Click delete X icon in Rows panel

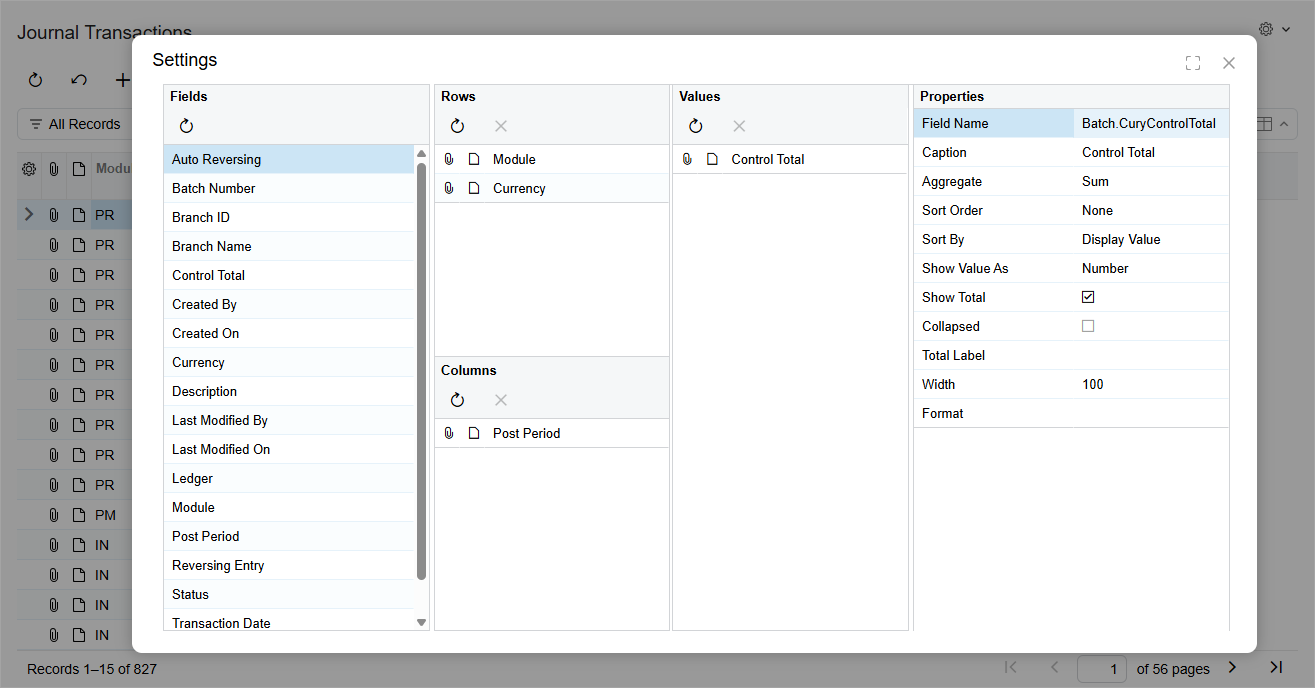(501, 126)
